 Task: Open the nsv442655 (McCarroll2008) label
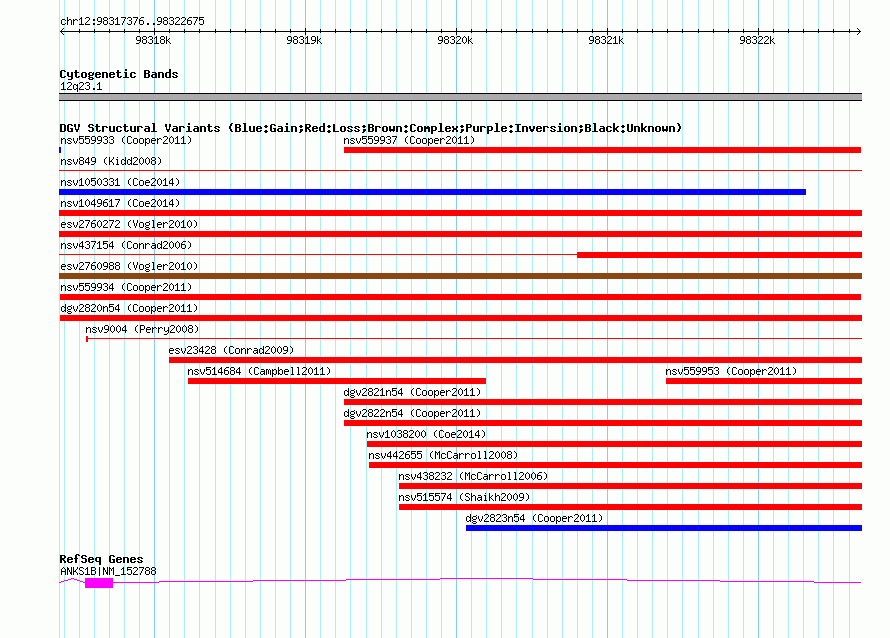coord(443,455)
